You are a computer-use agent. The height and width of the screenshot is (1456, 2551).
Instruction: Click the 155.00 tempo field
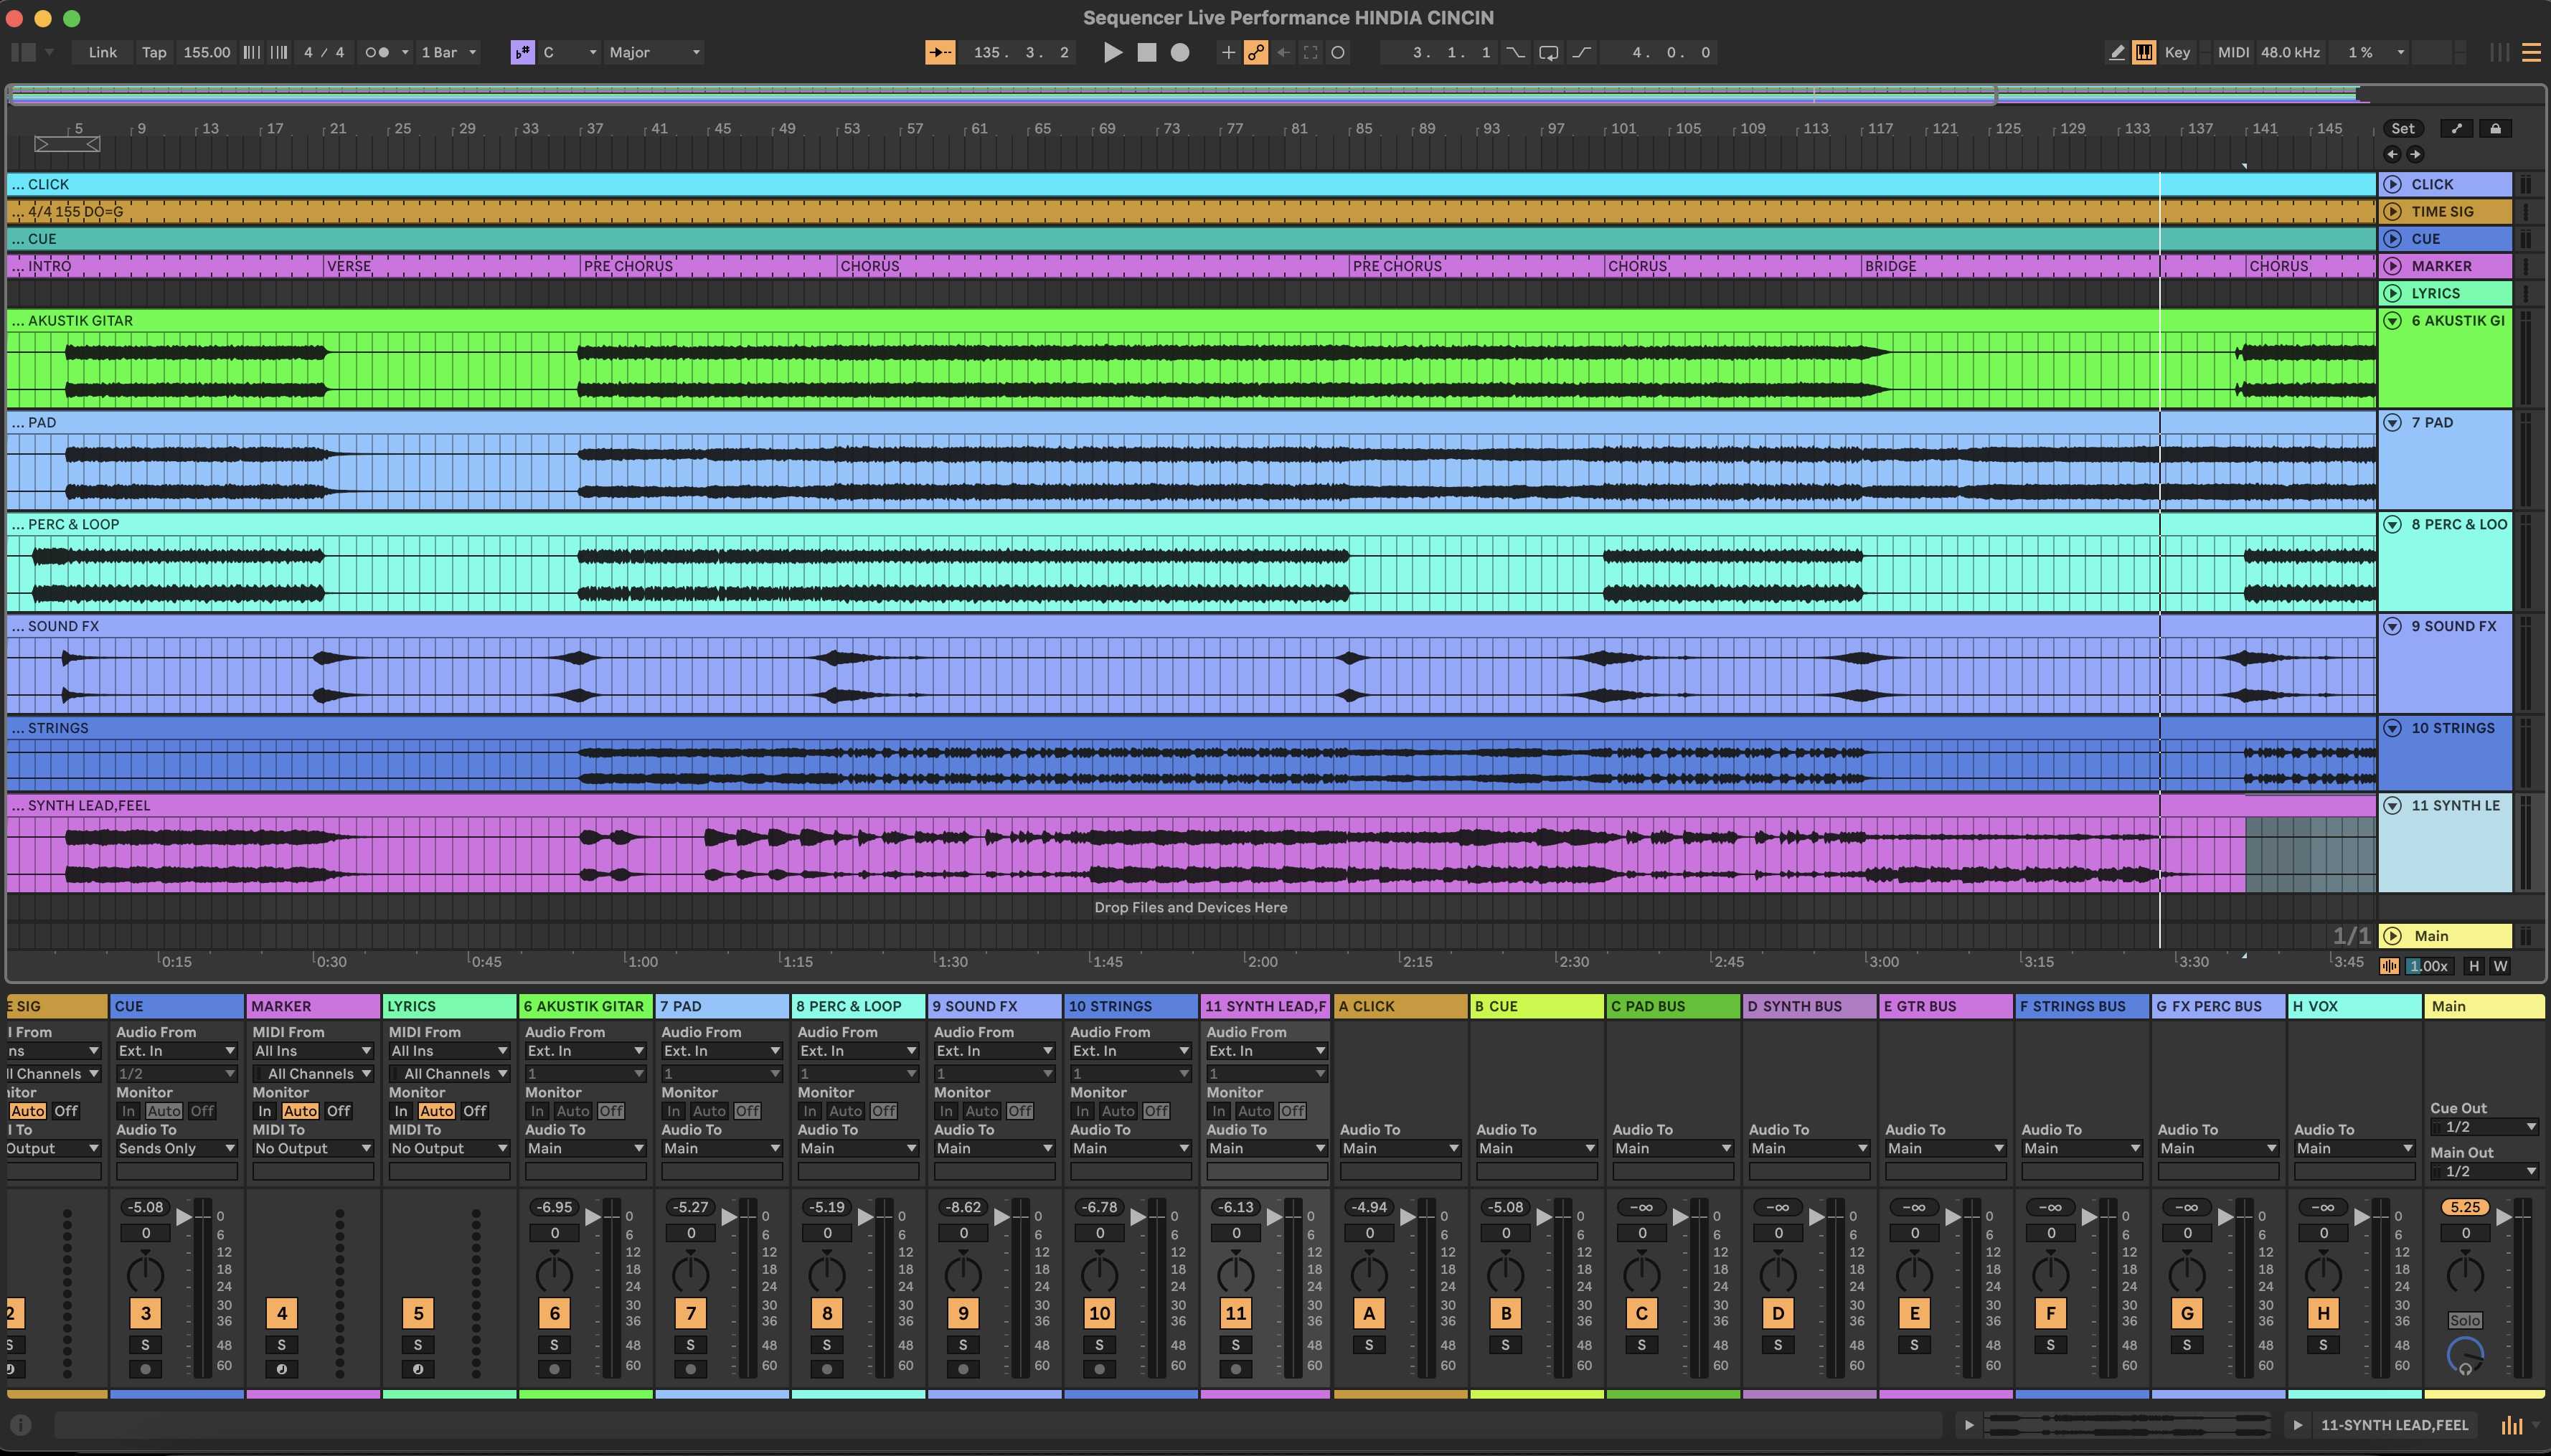tap(206, 52)
